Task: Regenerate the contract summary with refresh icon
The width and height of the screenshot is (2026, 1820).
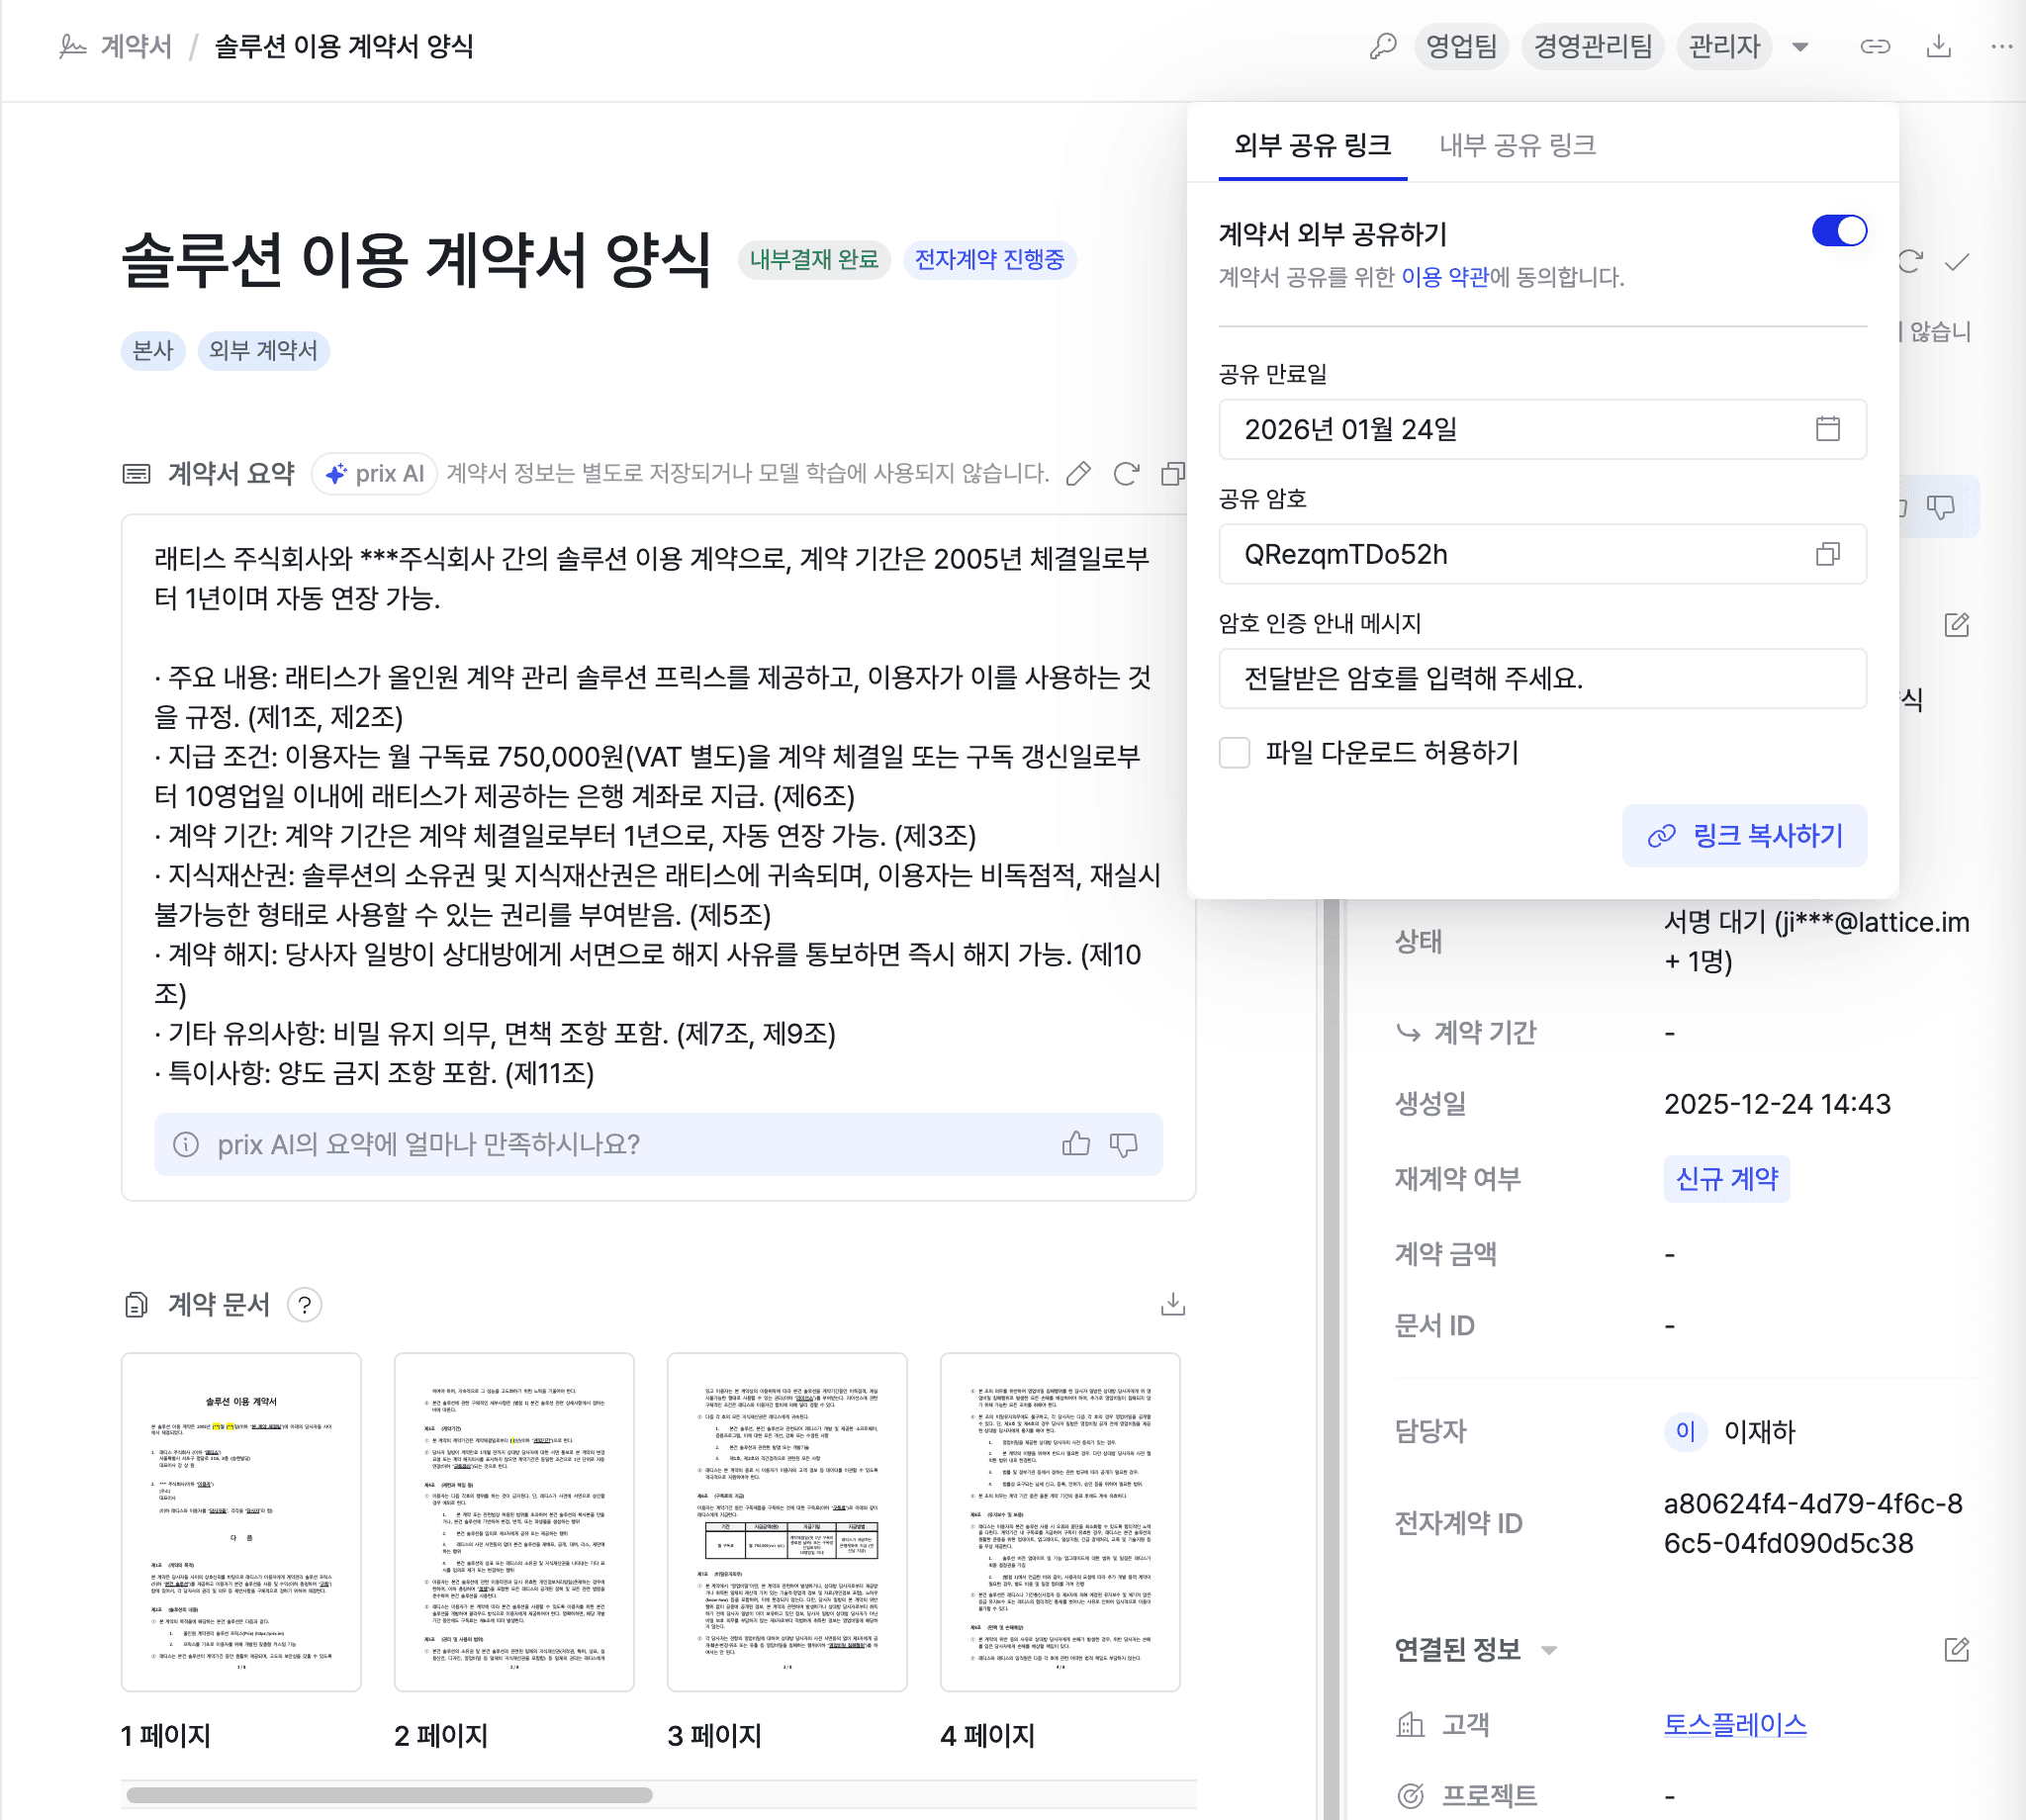Action: (x=1126, y=473)
